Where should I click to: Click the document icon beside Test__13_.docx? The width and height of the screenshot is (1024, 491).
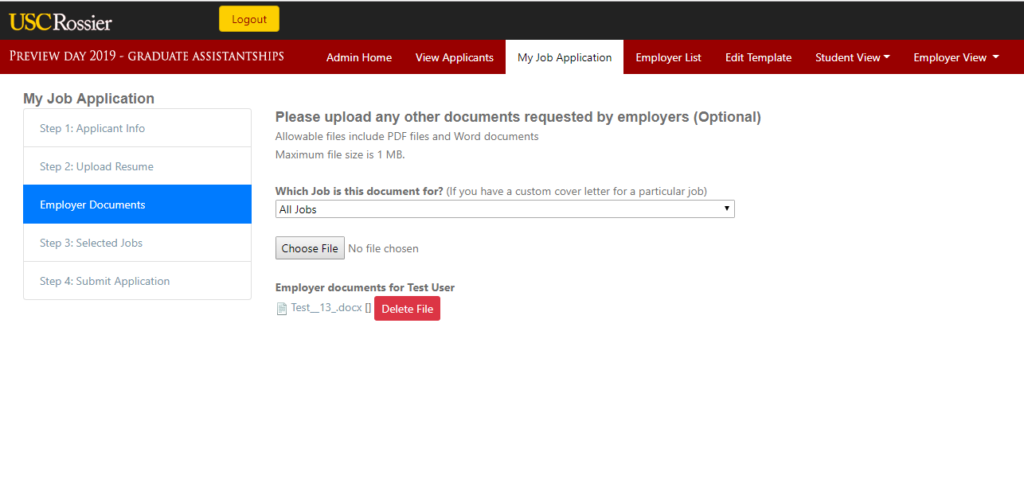coord(282,309)
